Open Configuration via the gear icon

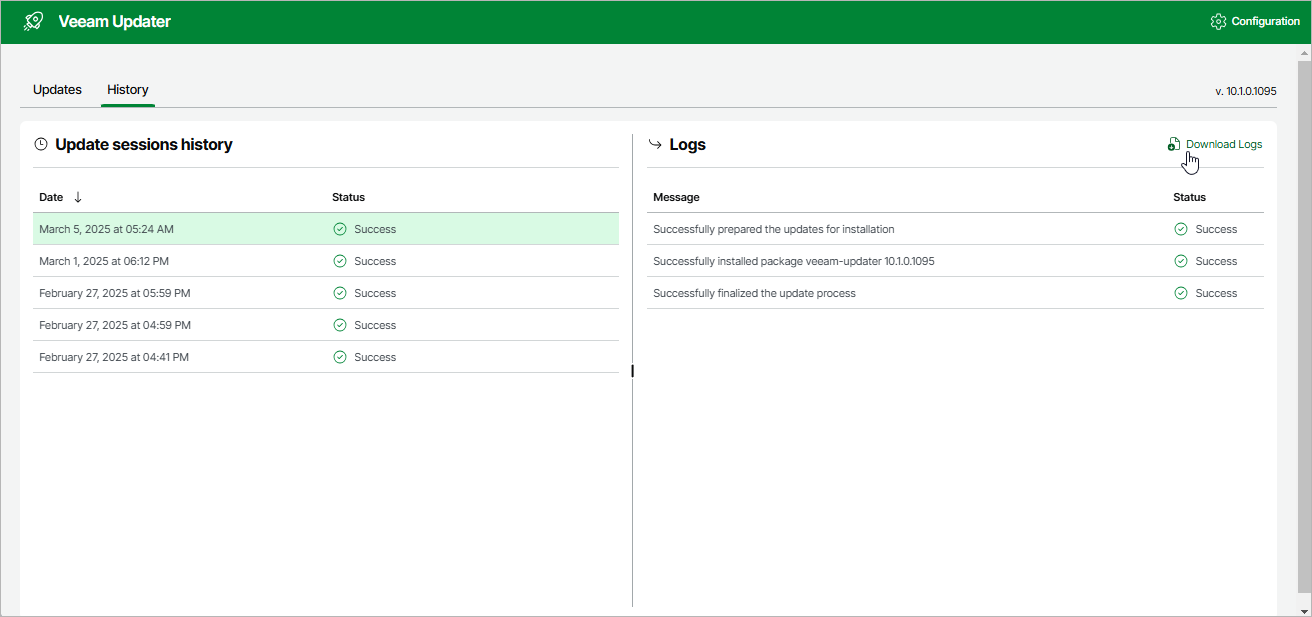(x=1218, y=21)
